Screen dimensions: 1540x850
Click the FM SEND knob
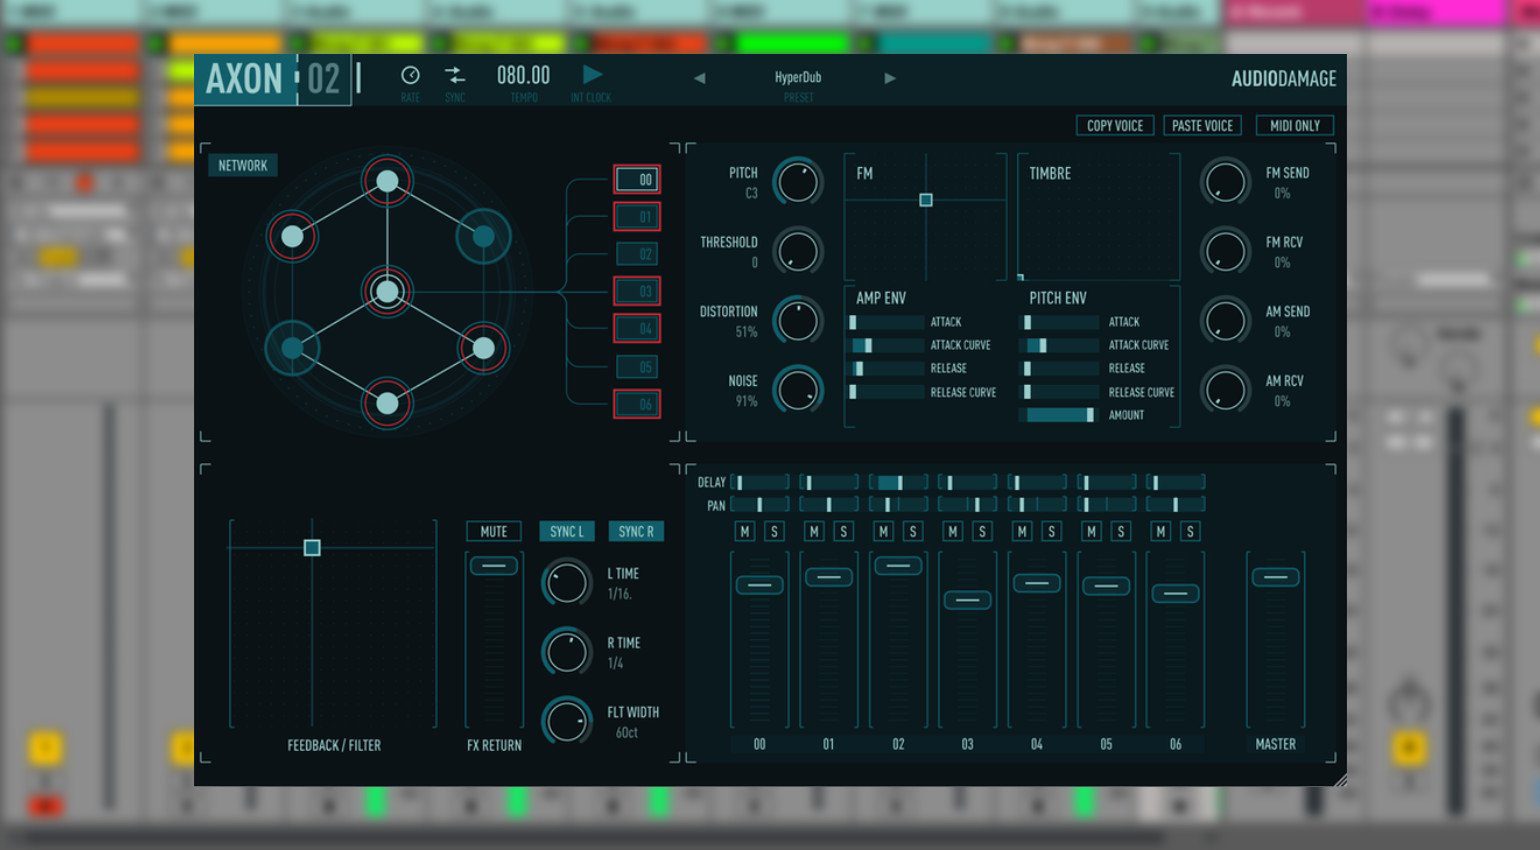coord(1225,182)
